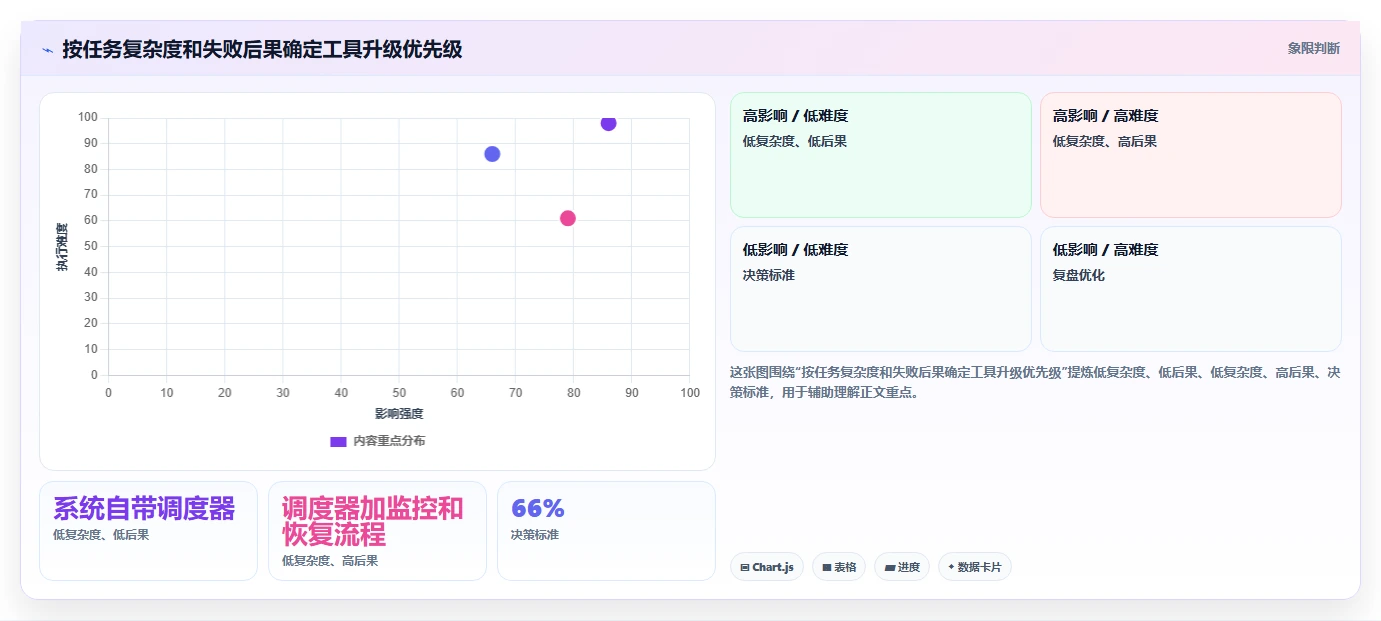Select the pink data point on the scatter chart
The height and width of the screenshot is (621, 1381).
pos(568,218)
